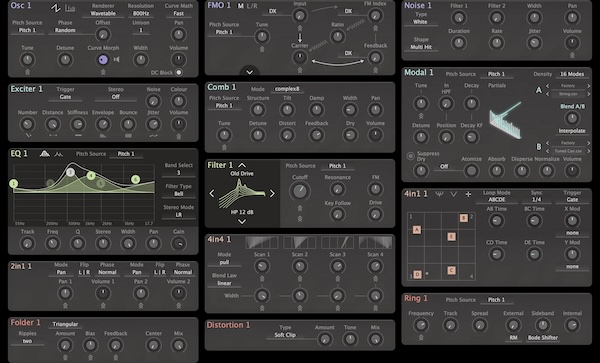Open the Resolution 800Hz dropdown
The height and width of the screenshot is (363, 600).
141,13
